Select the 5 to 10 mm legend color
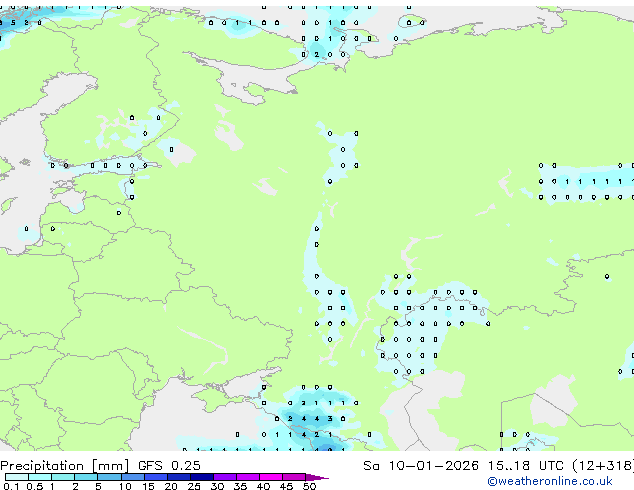The width and height of the screenshot is (634, 490). [x=109, y=477]
